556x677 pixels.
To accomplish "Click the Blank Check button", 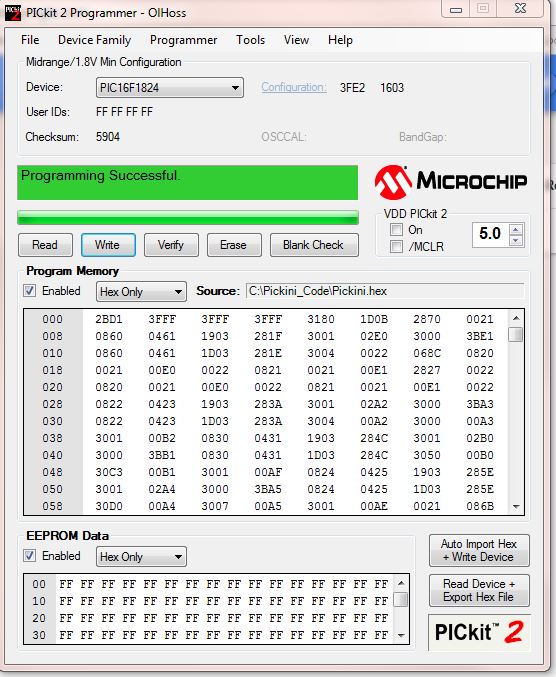I will (314, 245).
